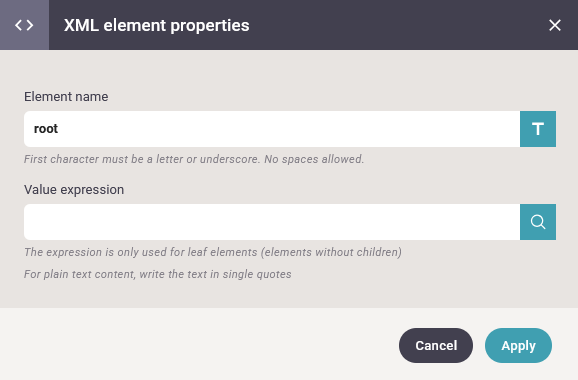Open expression lookup via the magnifier icon
The image size is (578, 380).
(x=538, y=222)
